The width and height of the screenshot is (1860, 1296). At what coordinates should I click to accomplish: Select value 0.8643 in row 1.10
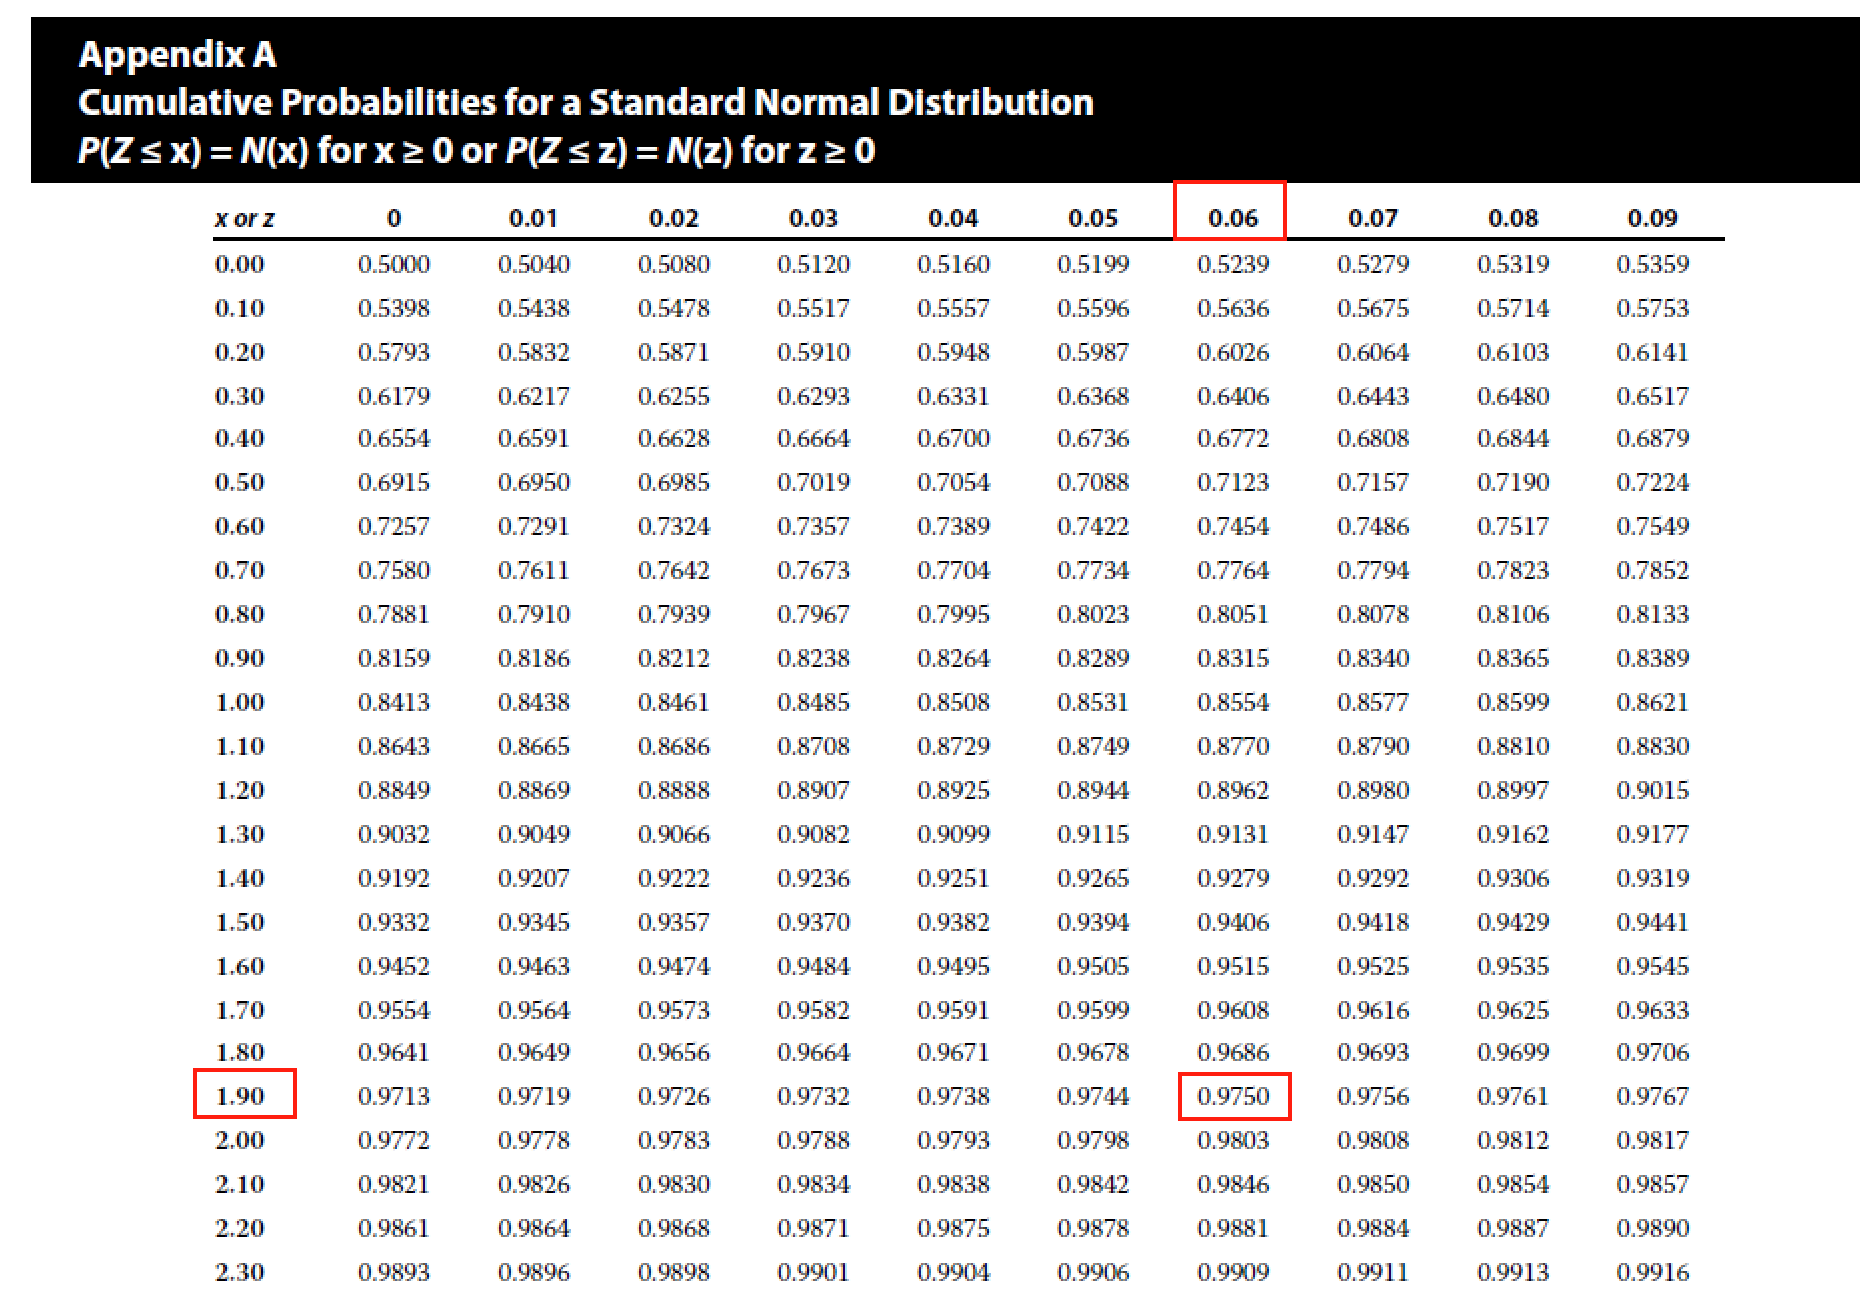point(394,746)
